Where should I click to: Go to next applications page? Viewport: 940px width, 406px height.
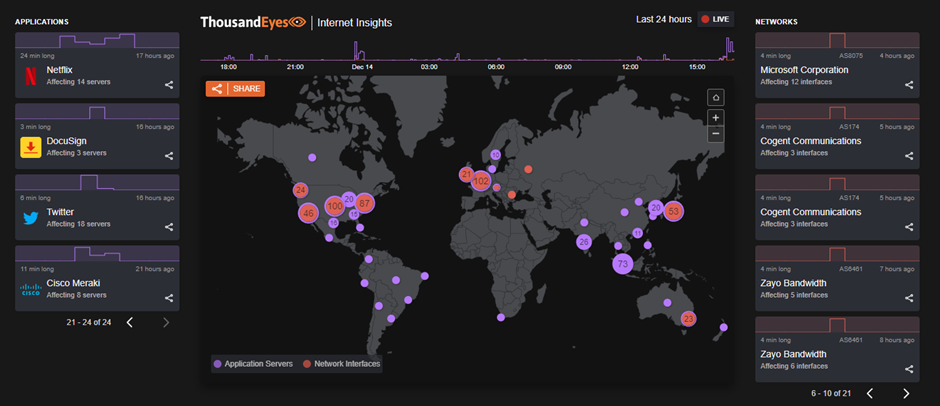[x=166, y=323]
